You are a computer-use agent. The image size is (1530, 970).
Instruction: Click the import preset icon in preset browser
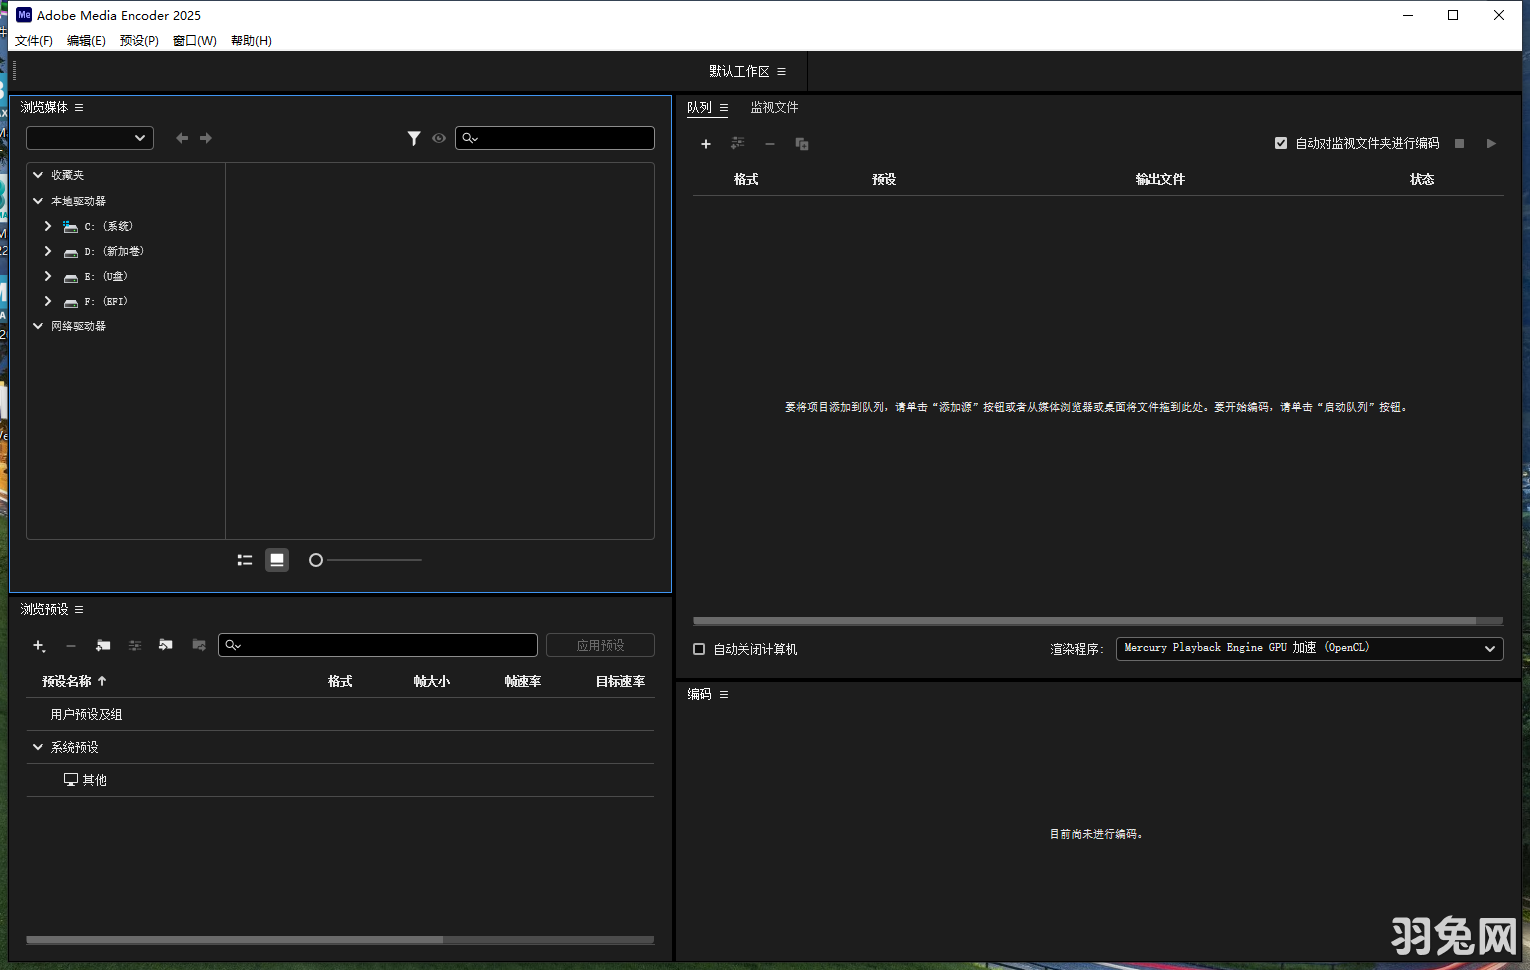(x=166, y=645)
